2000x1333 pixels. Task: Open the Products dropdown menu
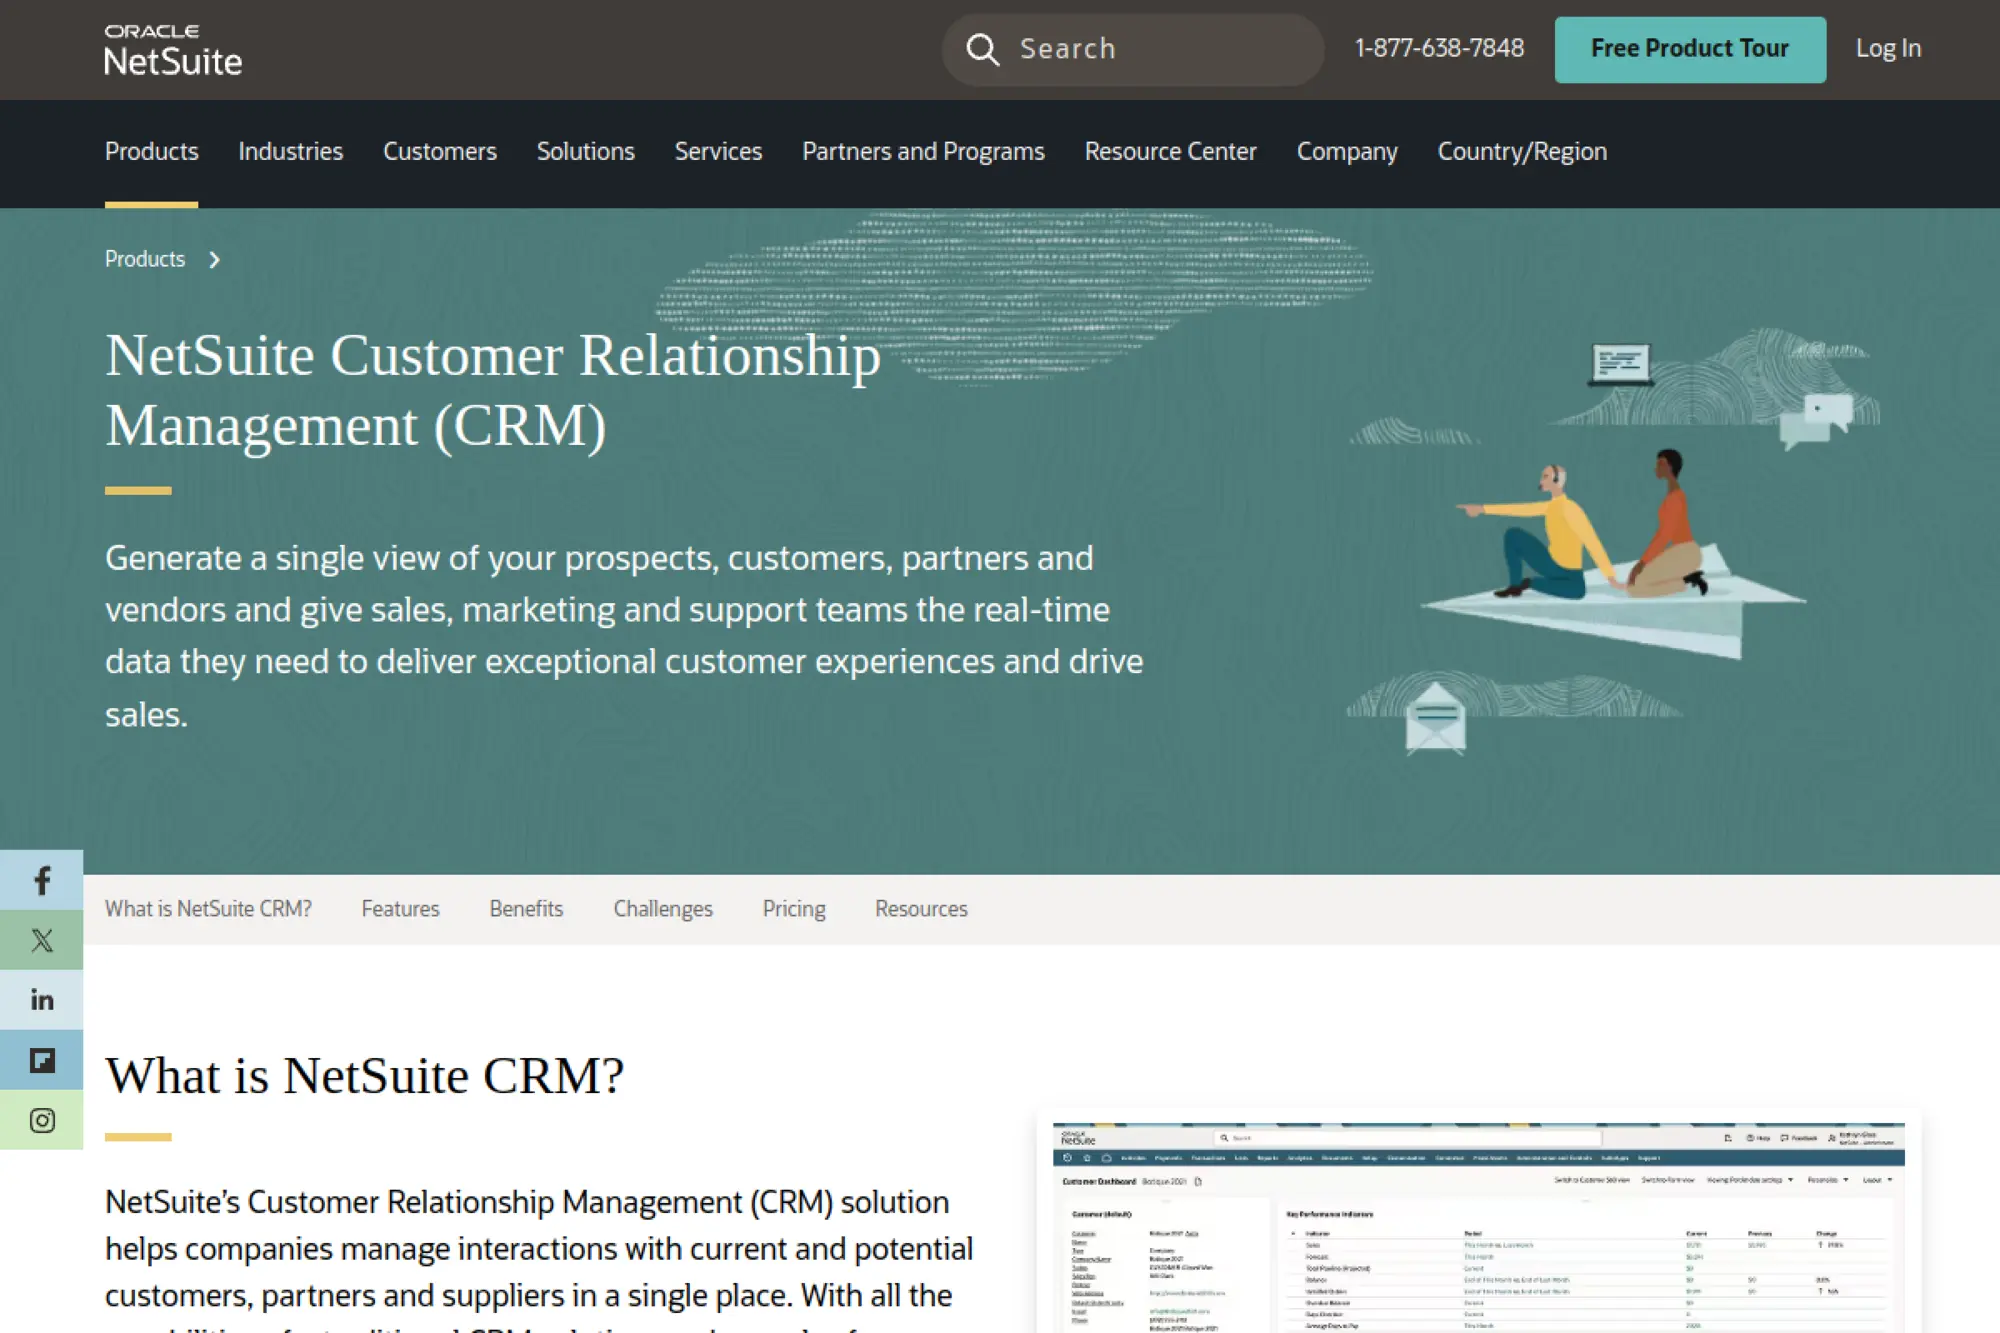pyautogui.click(x=151, y=152)
